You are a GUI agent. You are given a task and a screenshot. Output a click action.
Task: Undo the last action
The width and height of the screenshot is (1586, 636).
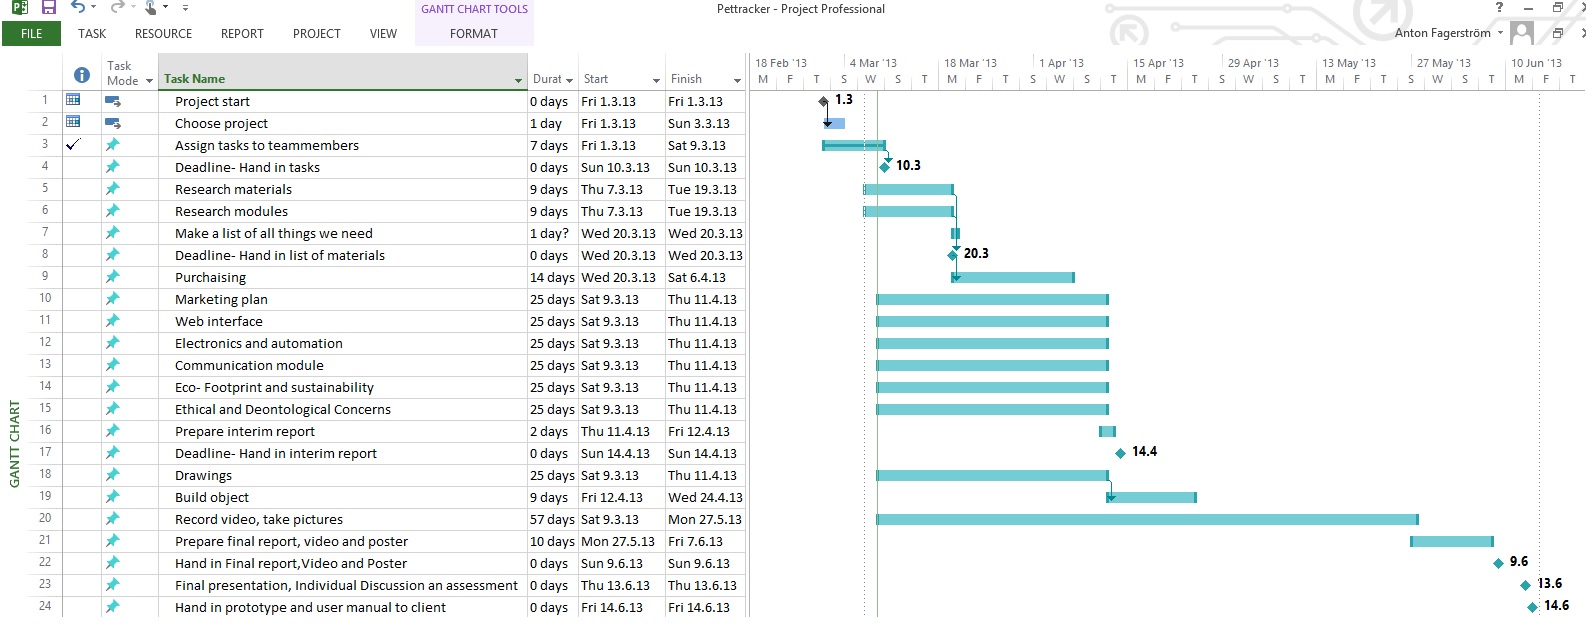pyautogui.click(x=77, y=8)
